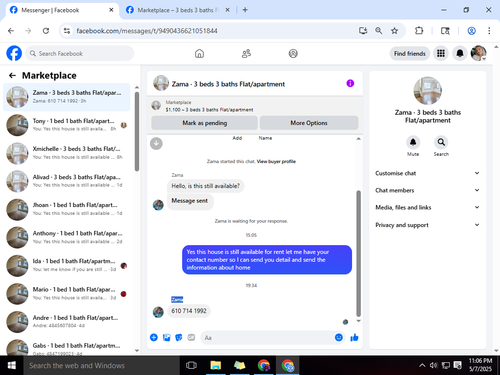Screen dimensions: 500x375
Task: Choose a sticker icon in composer
Action: pos(179,338)
